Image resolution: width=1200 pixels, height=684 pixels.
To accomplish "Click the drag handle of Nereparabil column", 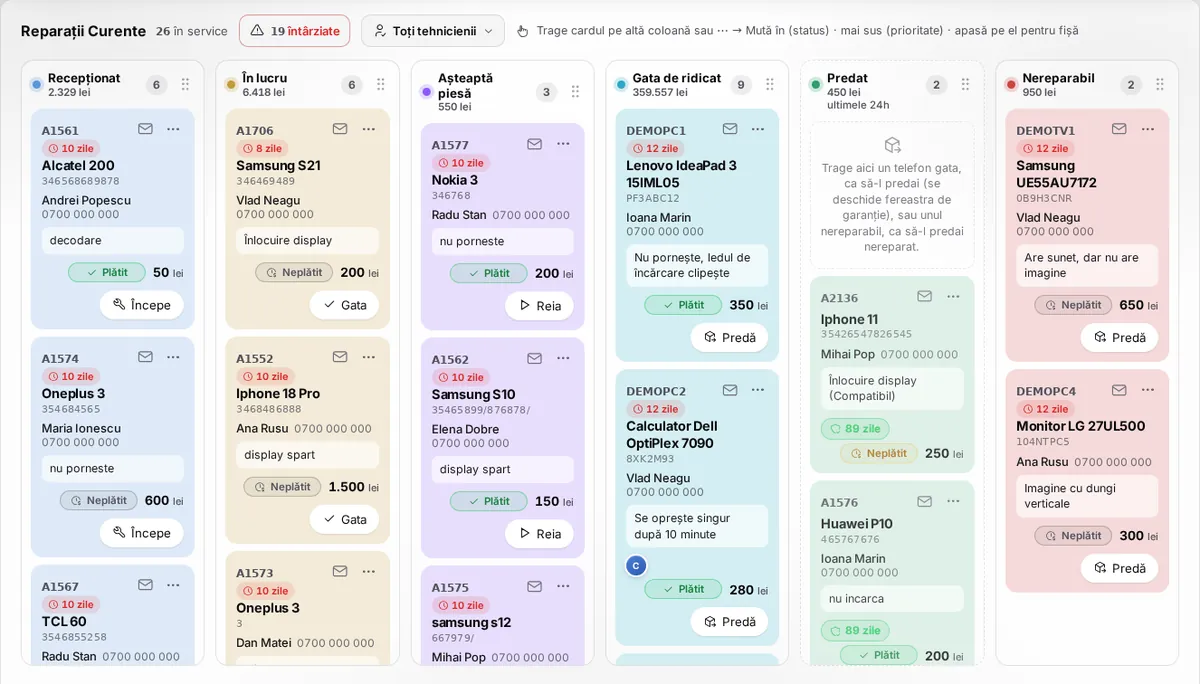I will tap(1160, 85).
